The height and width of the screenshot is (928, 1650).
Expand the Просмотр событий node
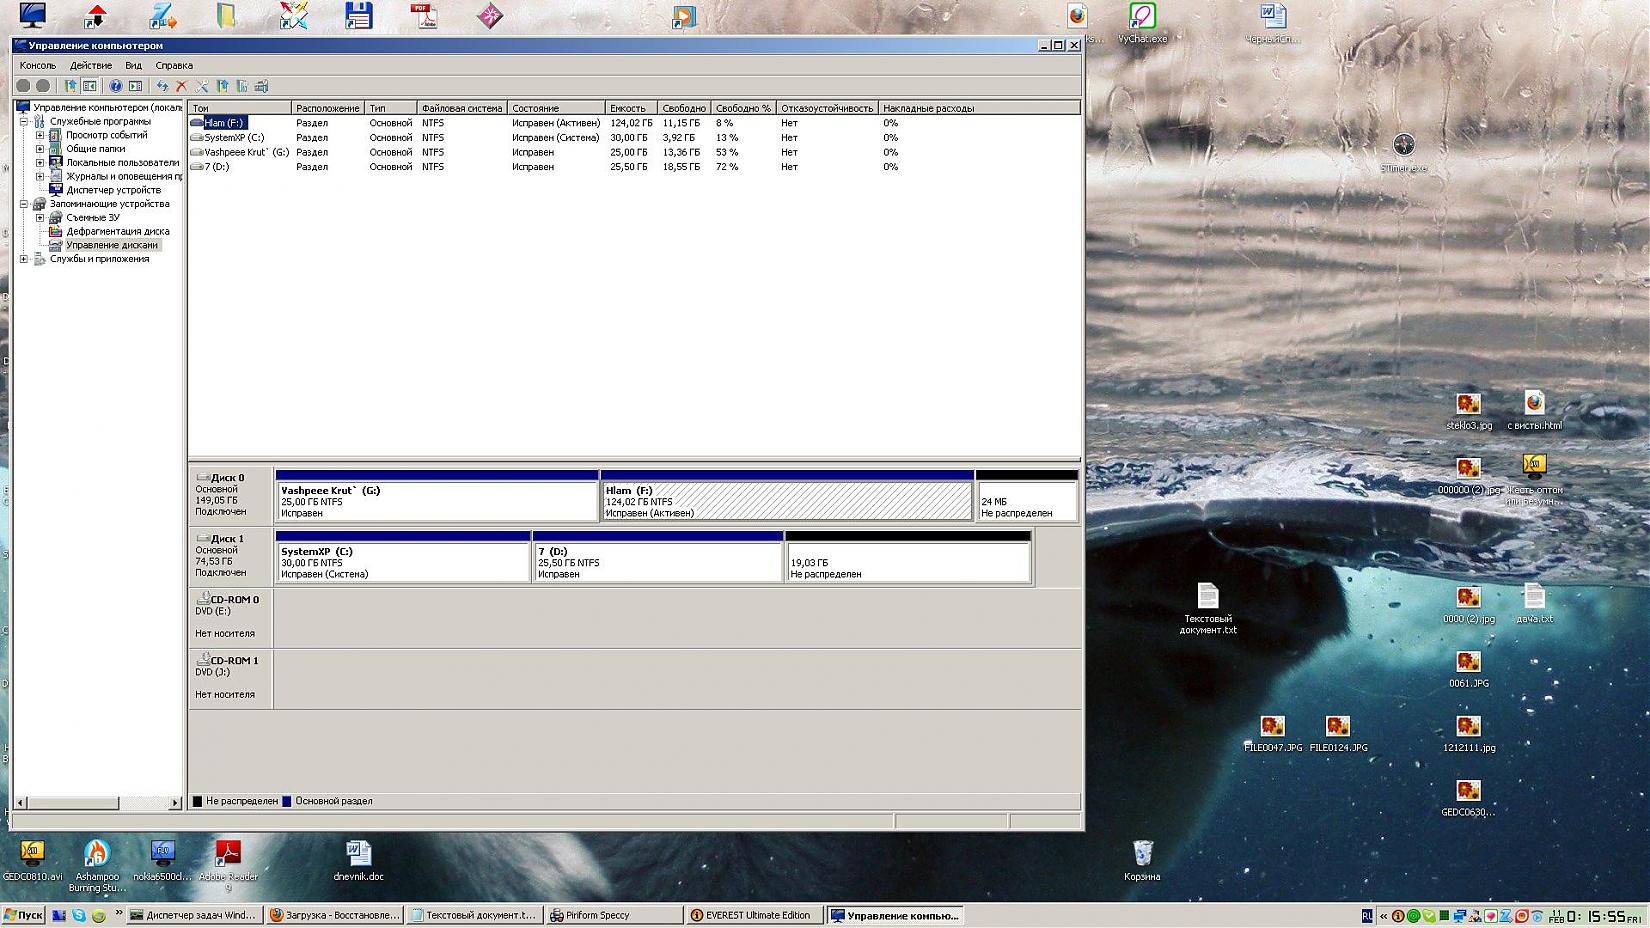click(40, 135)
